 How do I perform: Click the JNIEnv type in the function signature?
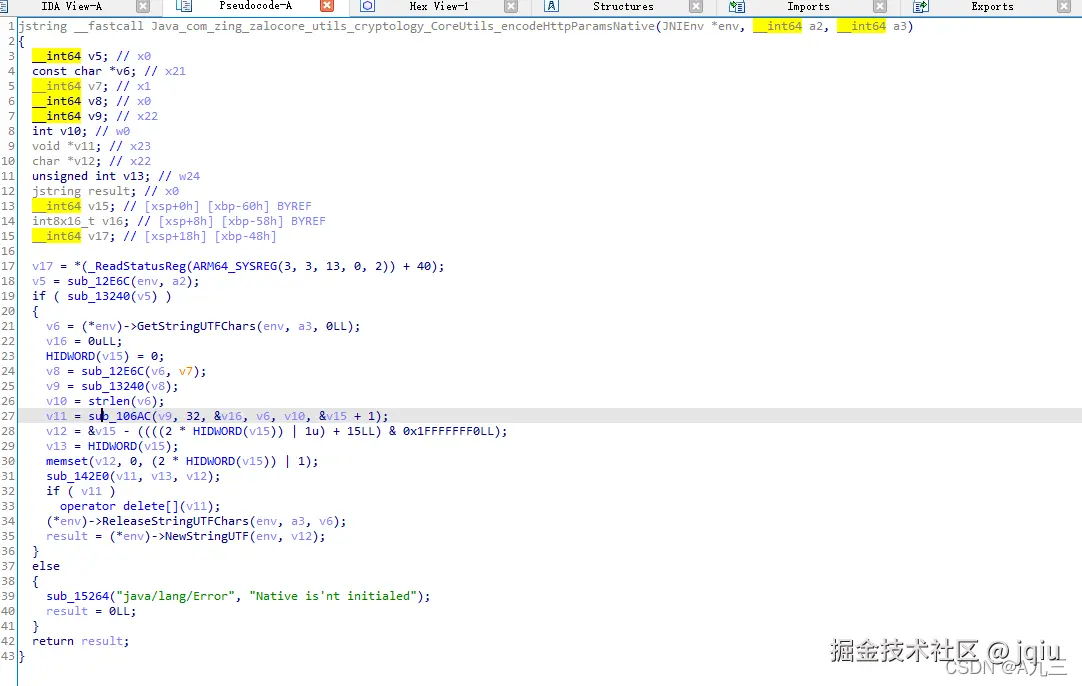683,26
